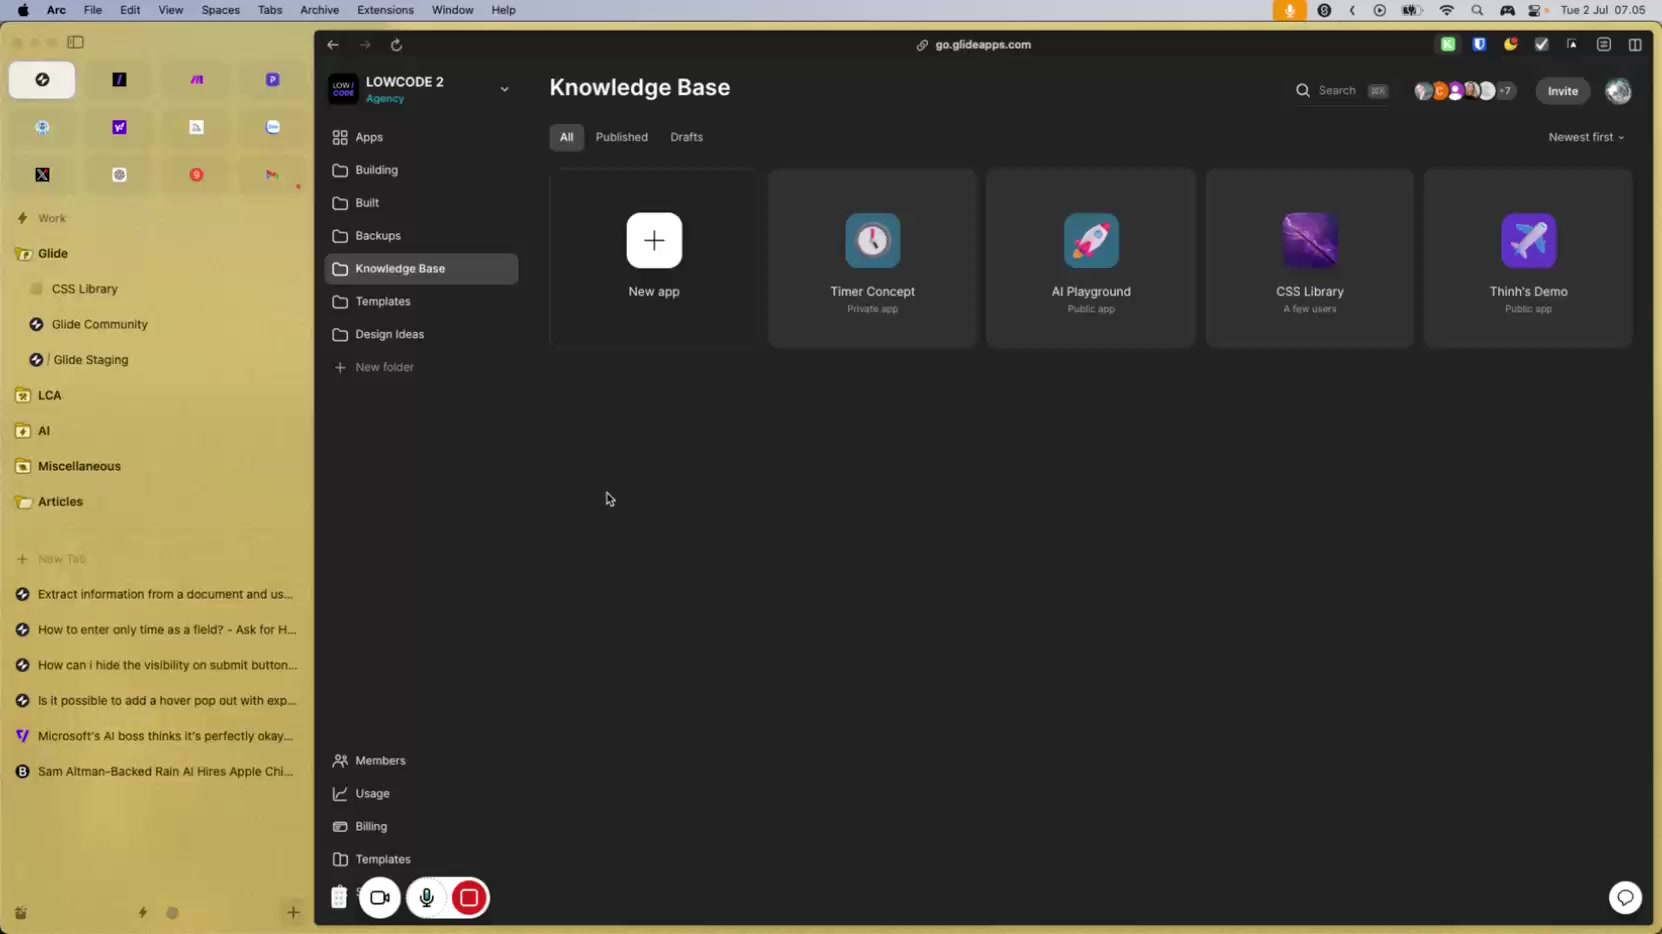Toggle the microphone in recording controls

tap(426, 897)
